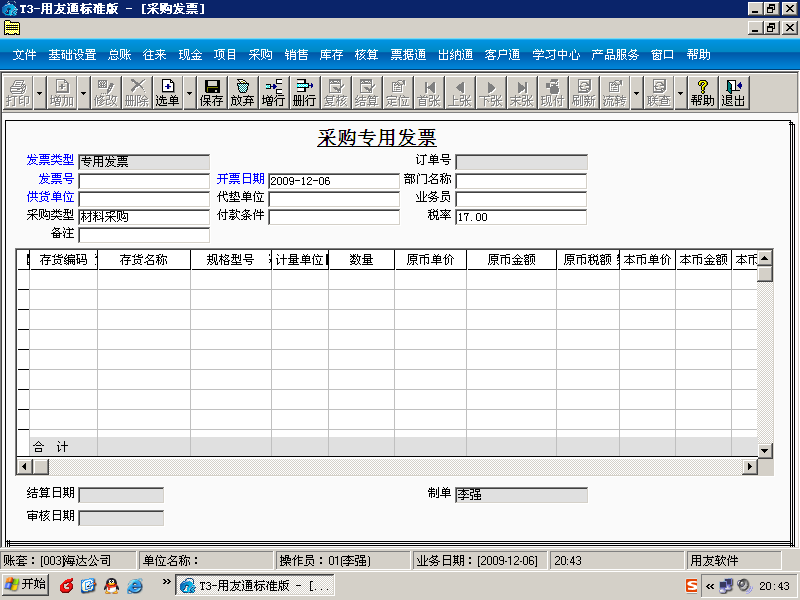Screen dimensions: 800x600
Task: Click the 开票日期 date field
Action: tap(334, 181)
